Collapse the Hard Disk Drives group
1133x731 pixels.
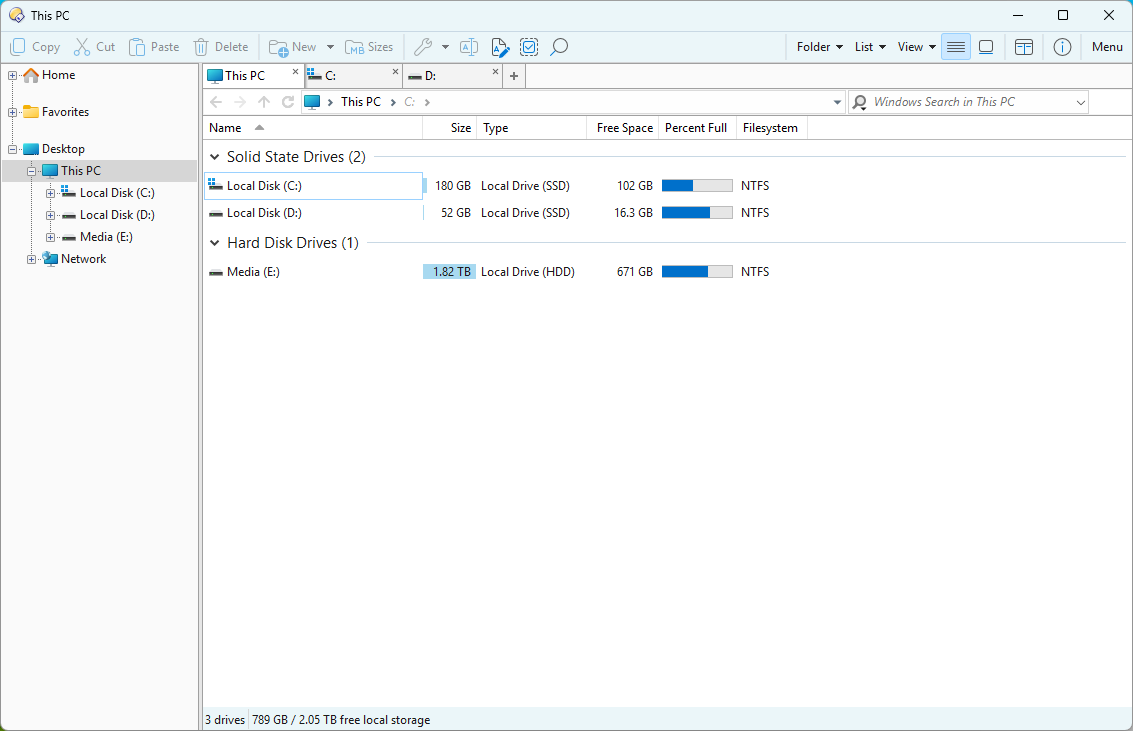(215, 243)
